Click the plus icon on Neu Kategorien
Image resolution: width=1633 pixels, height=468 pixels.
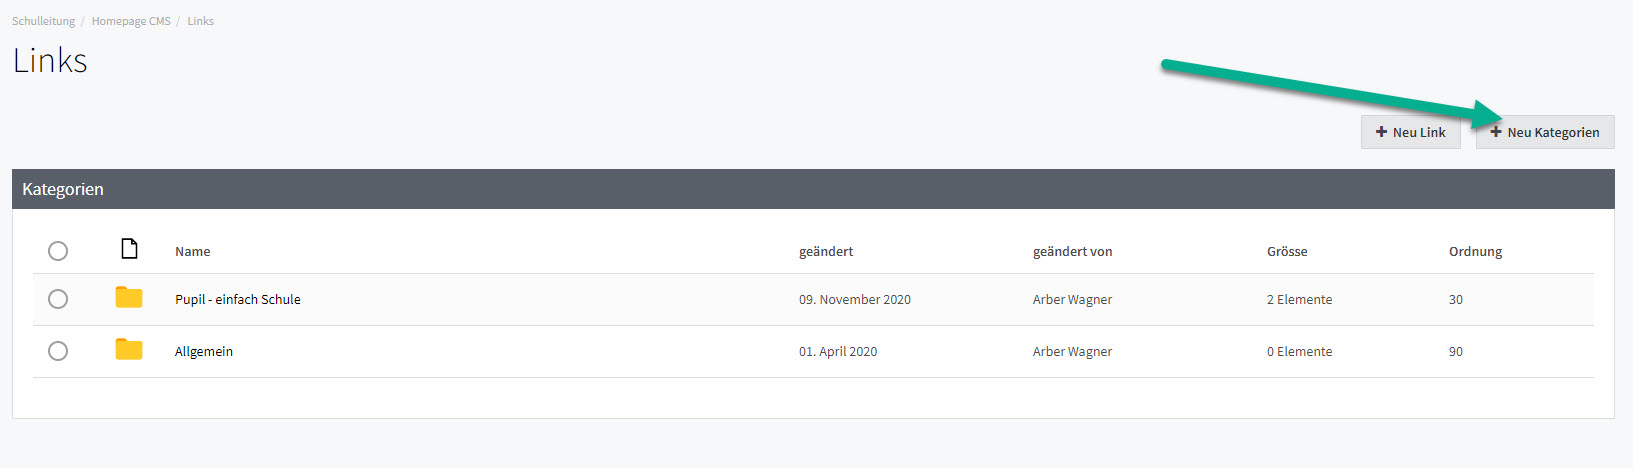pos(1496,132)
